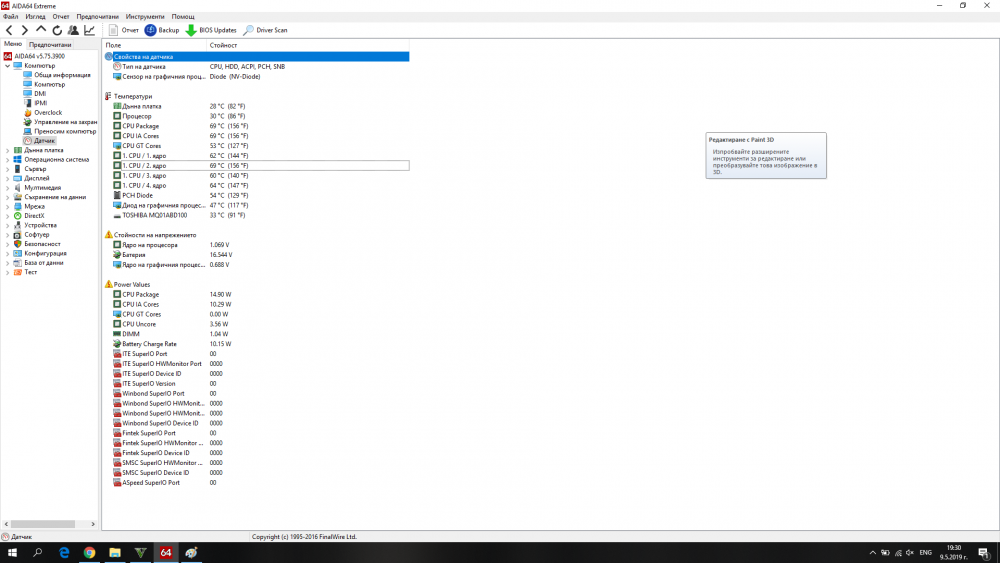Launch Driver Scan

point(265,30)
